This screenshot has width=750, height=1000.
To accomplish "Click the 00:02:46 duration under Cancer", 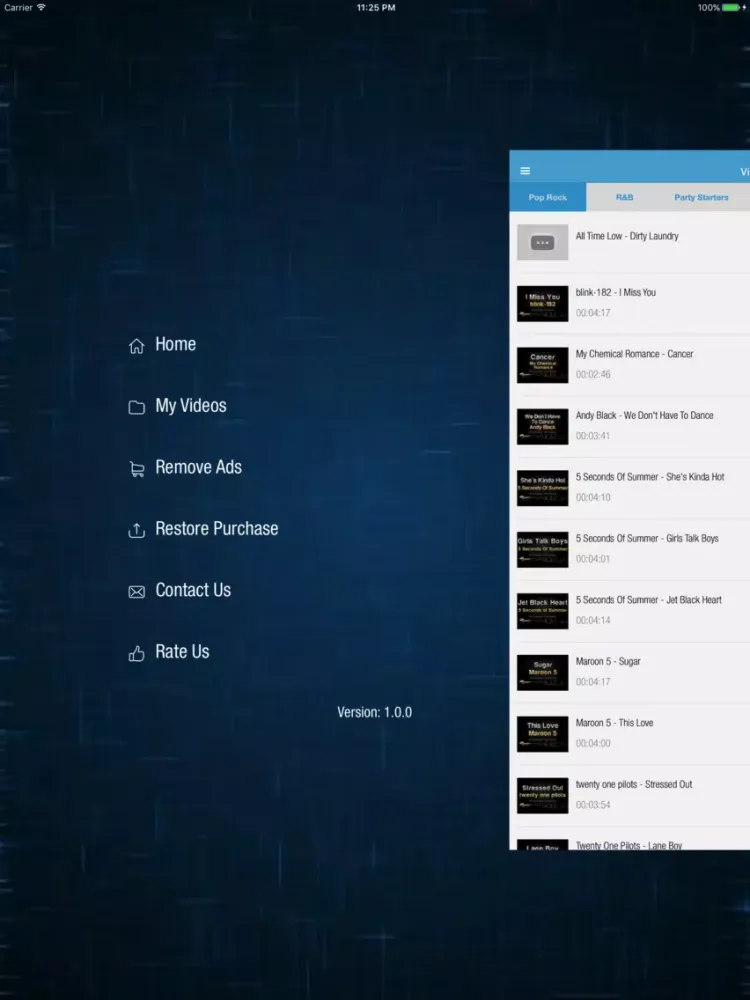I will 592,374.
